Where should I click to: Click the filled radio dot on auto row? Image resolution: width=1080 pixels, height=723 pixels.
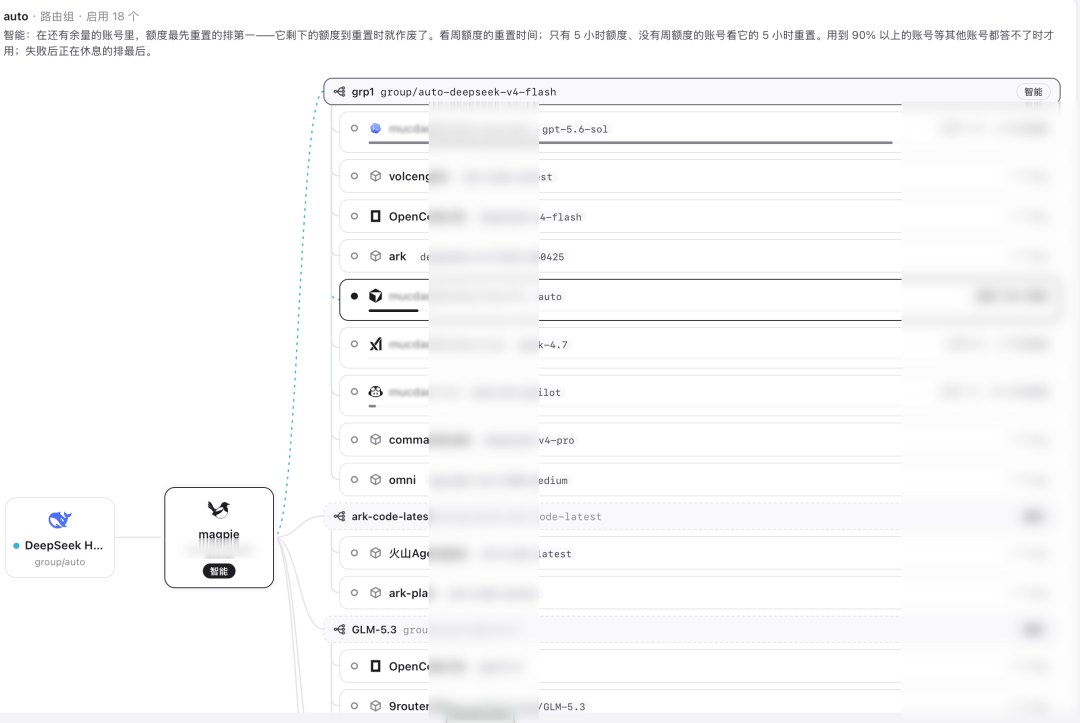pyautogui.click(x=354, y=296)
